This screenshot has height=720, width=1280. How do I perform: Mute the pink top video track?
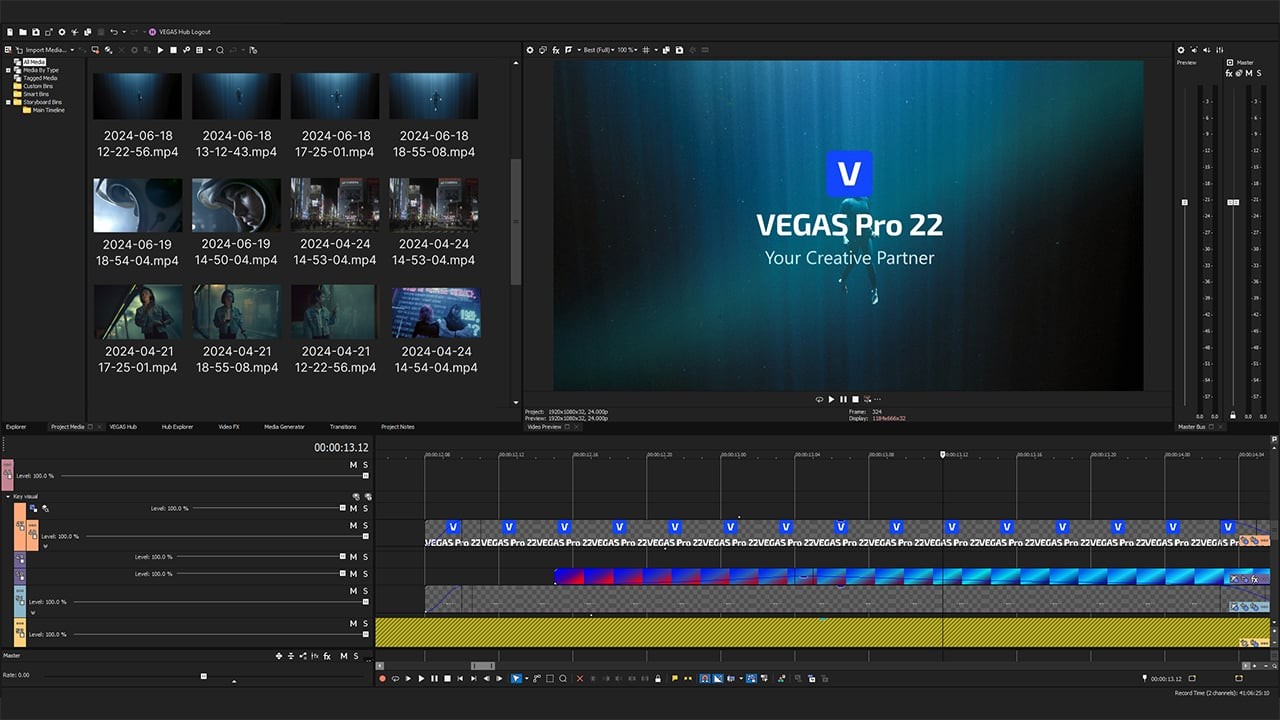click(353, 465)
